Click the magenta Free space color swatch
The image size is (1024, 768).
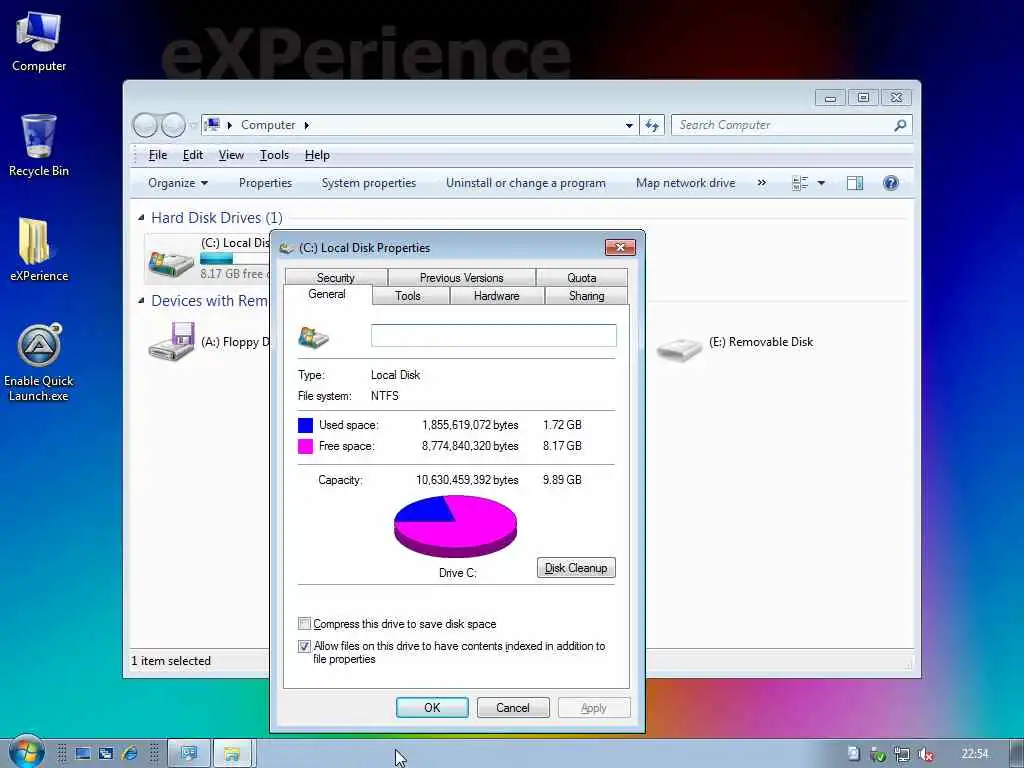pos(305,446)
